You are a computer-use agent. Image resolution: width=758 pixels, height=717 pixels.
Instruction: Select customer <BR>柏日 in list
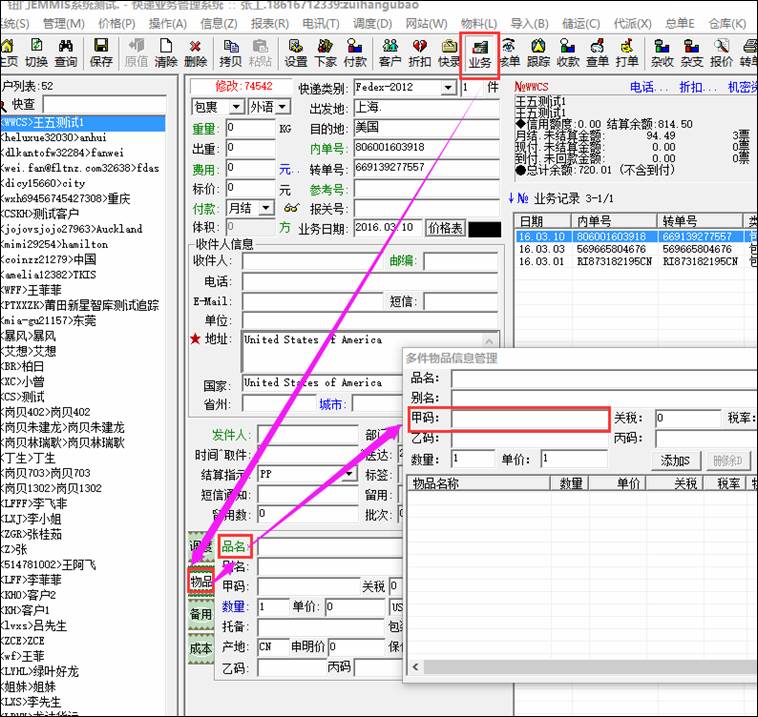(x=83, y=366)
